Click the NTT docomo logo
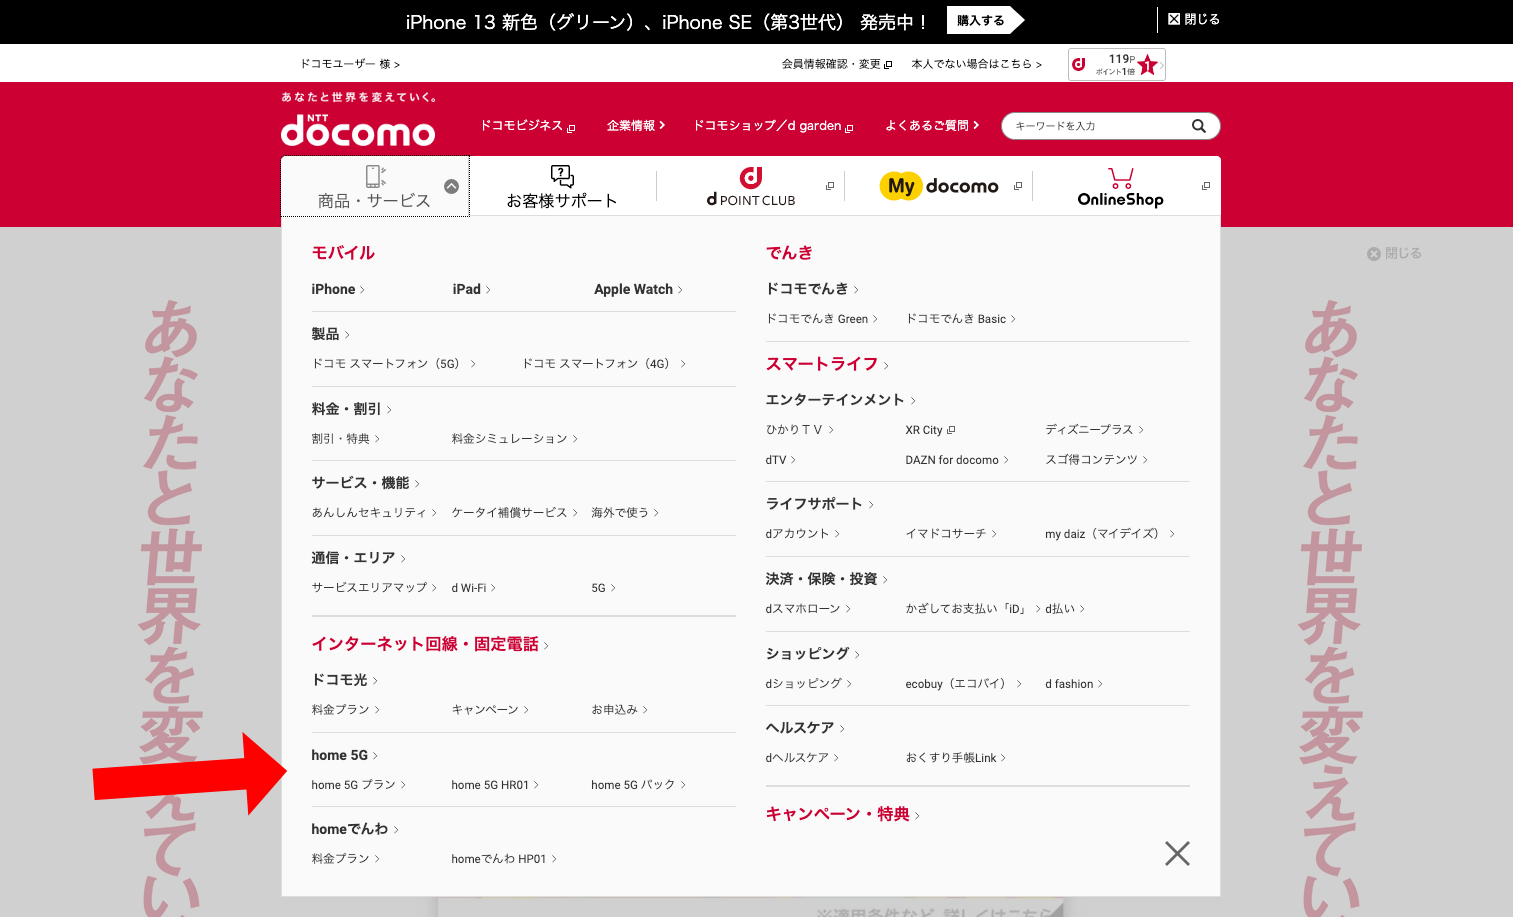 357,129
